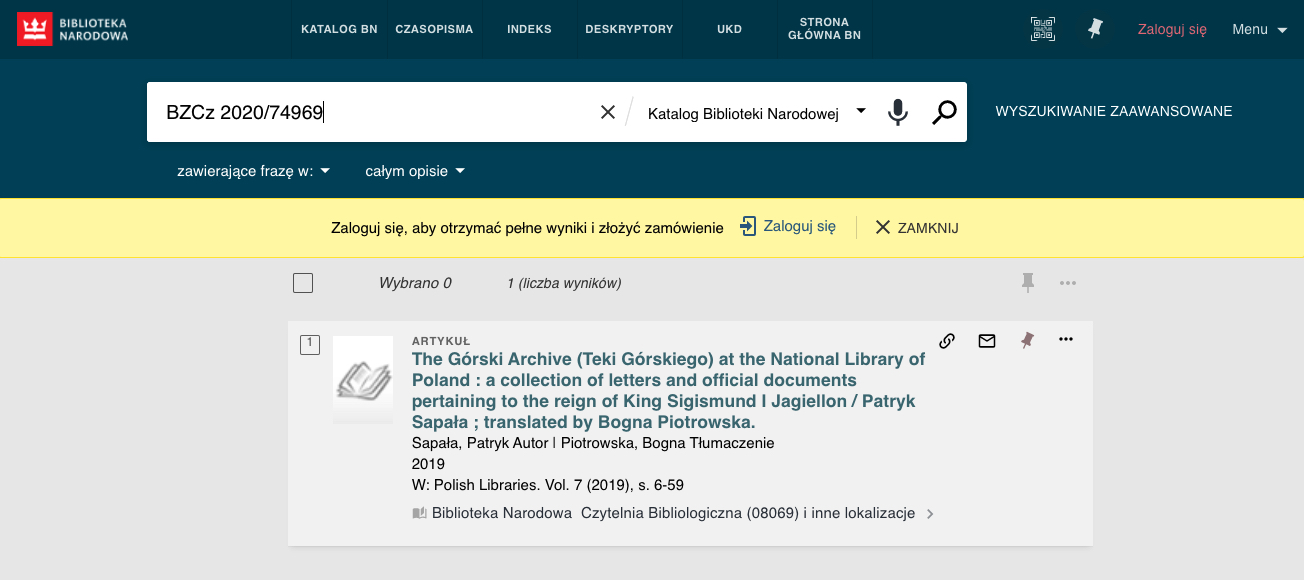Open more actions for the Górski Archive result
This screenshot has width=1304, height=580.
1065,339
